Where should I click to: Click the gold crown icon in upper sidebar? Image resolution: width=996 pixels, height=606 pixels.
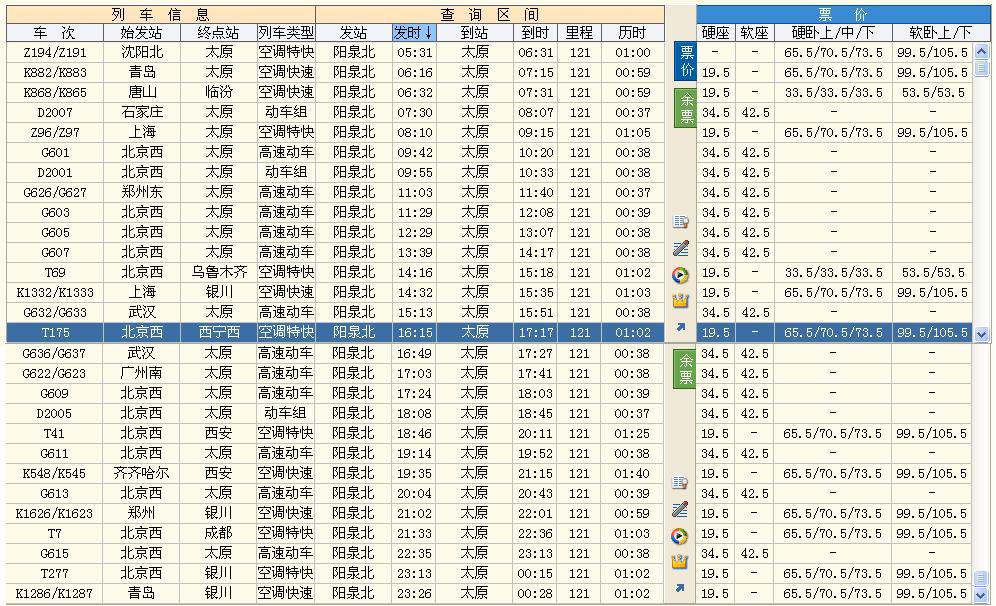pyautogui.click(x=680, y=300)
